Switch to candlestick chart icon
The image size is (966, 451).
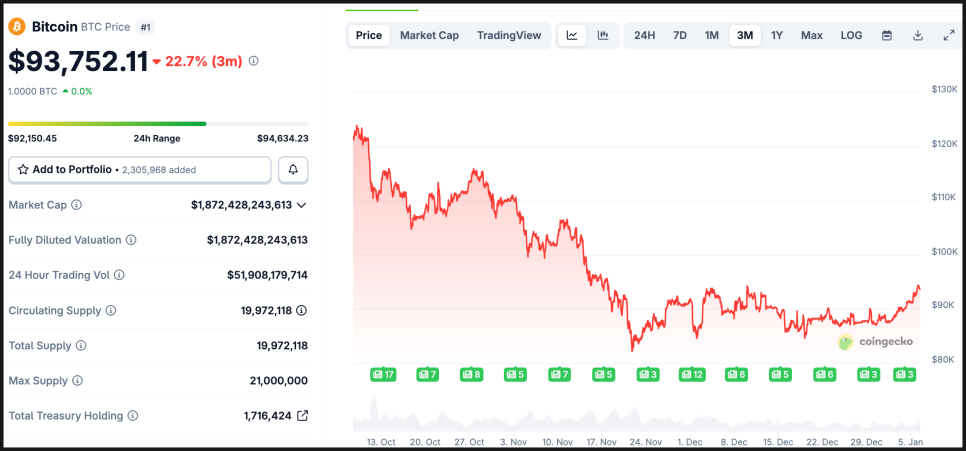[603, 36]
